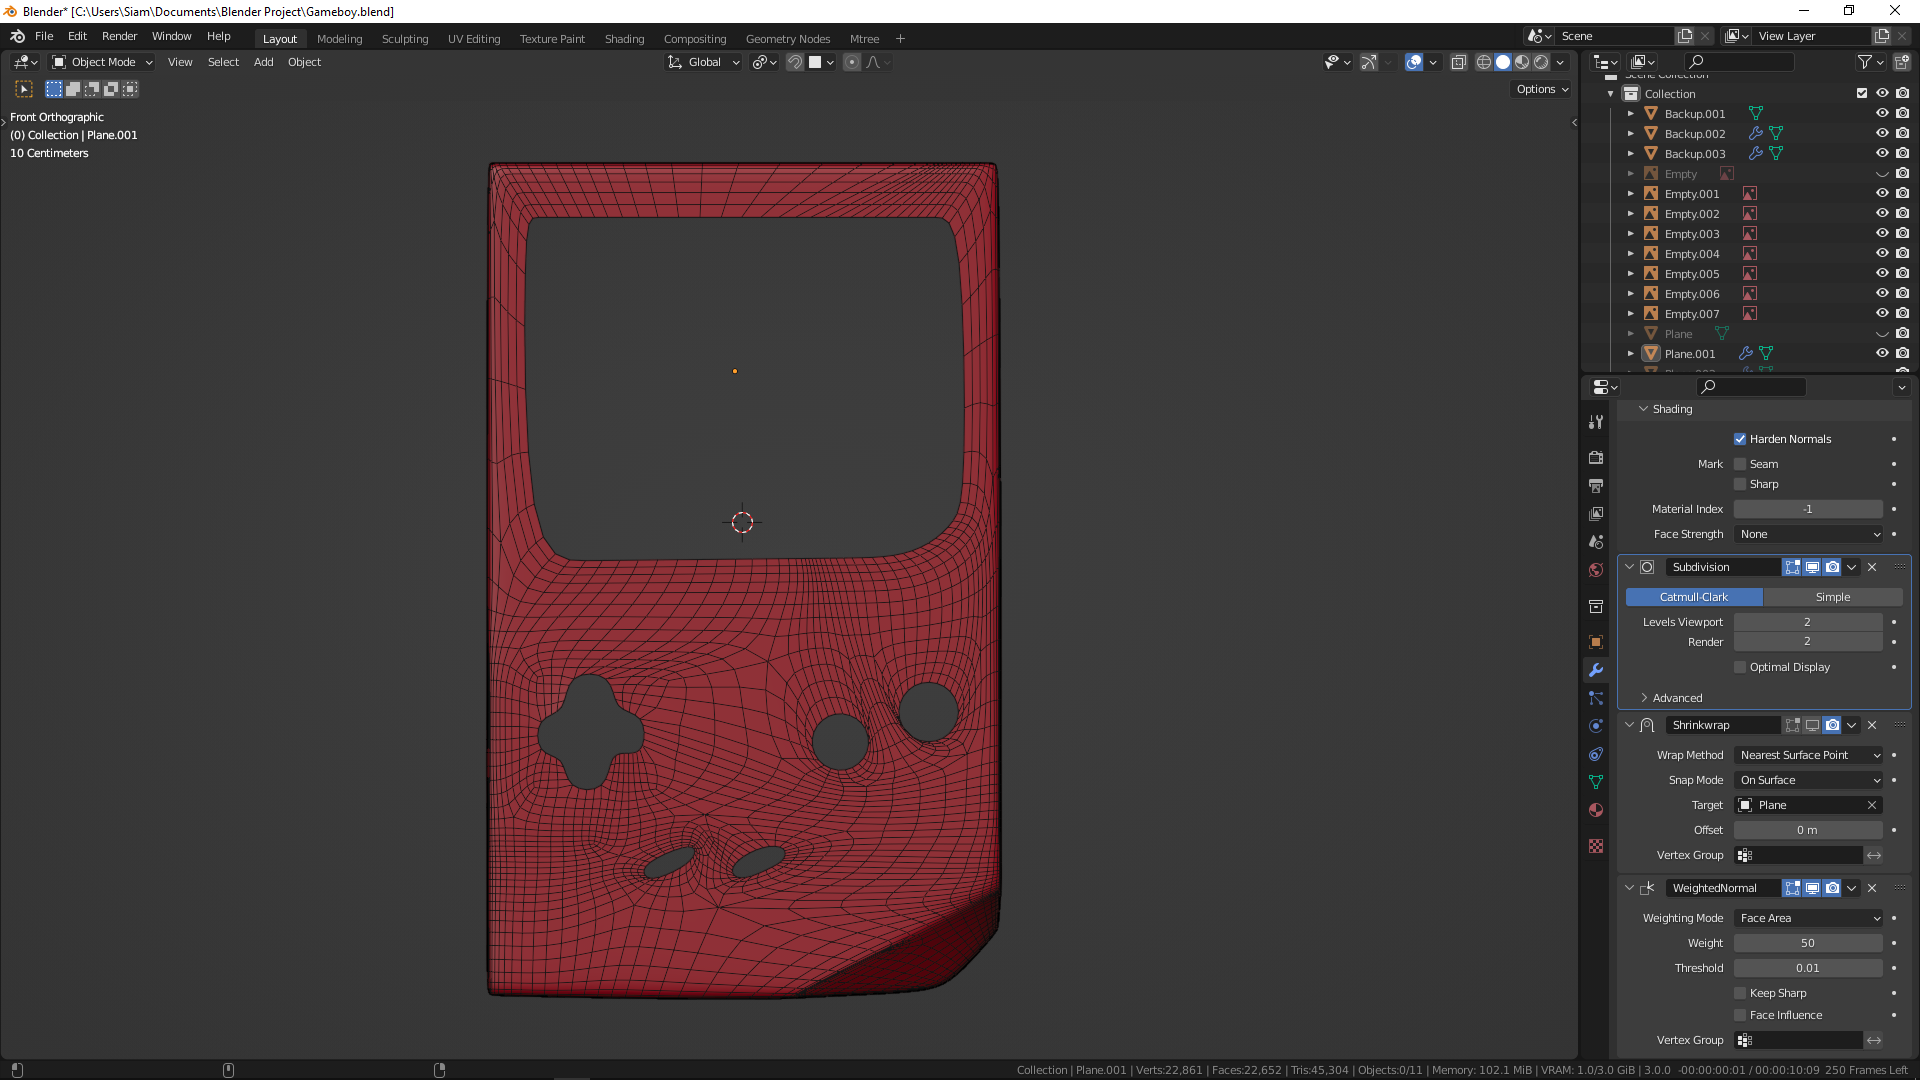The width and height of the screenshot is (1920, 1080).
Task: Toggle Shrinkwrap modifier viewport display
Action: coord(1812,725)
